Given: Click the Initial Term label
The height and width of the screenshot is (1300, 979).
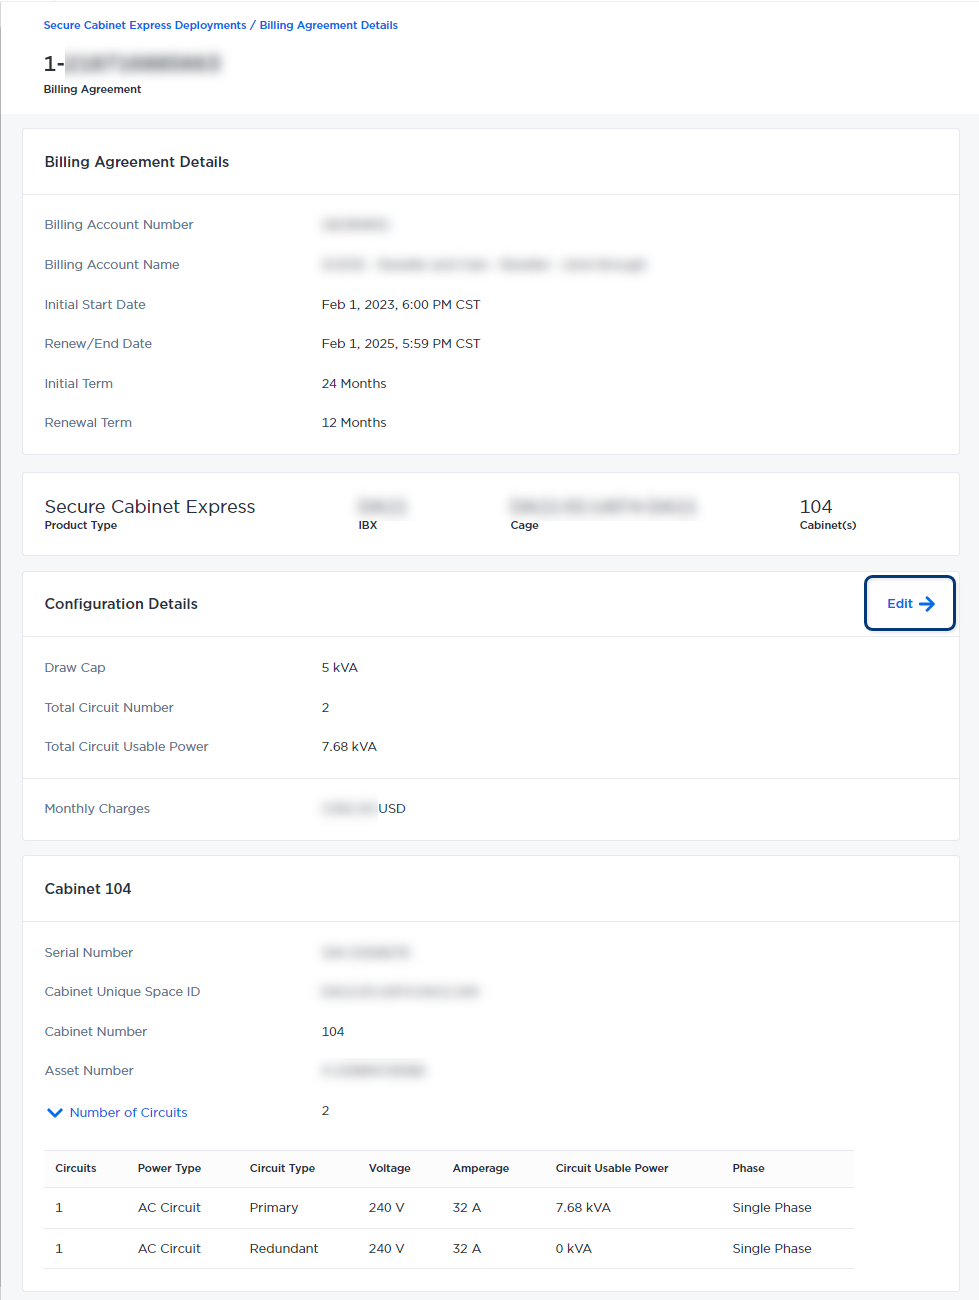Looking at the screenshot, I should [79, 384].
